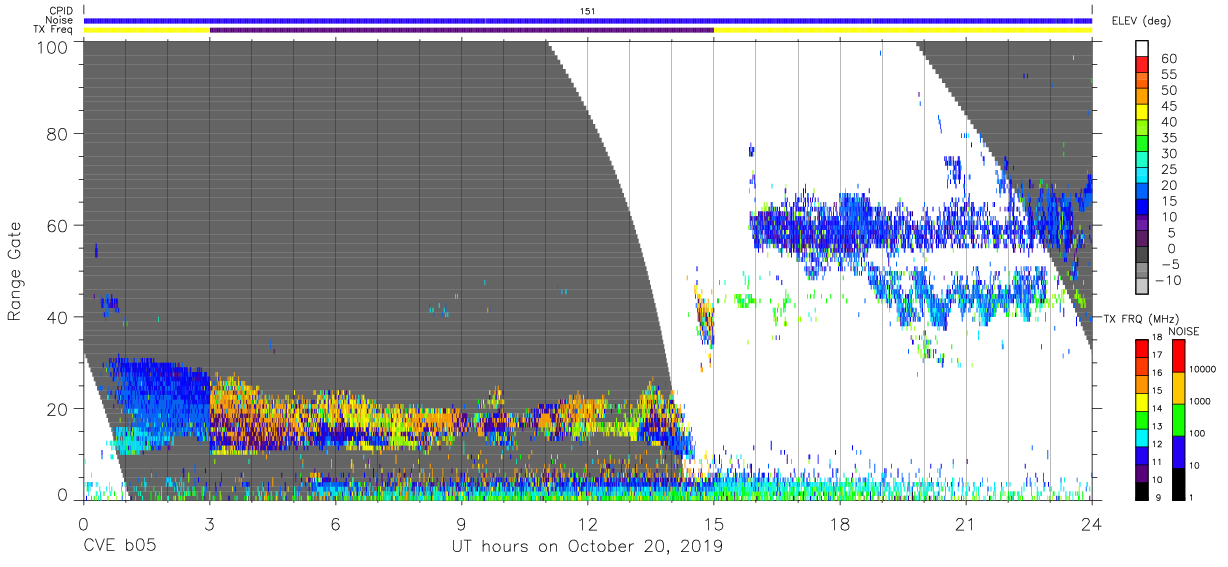Click the CPID label at top left

59,11
